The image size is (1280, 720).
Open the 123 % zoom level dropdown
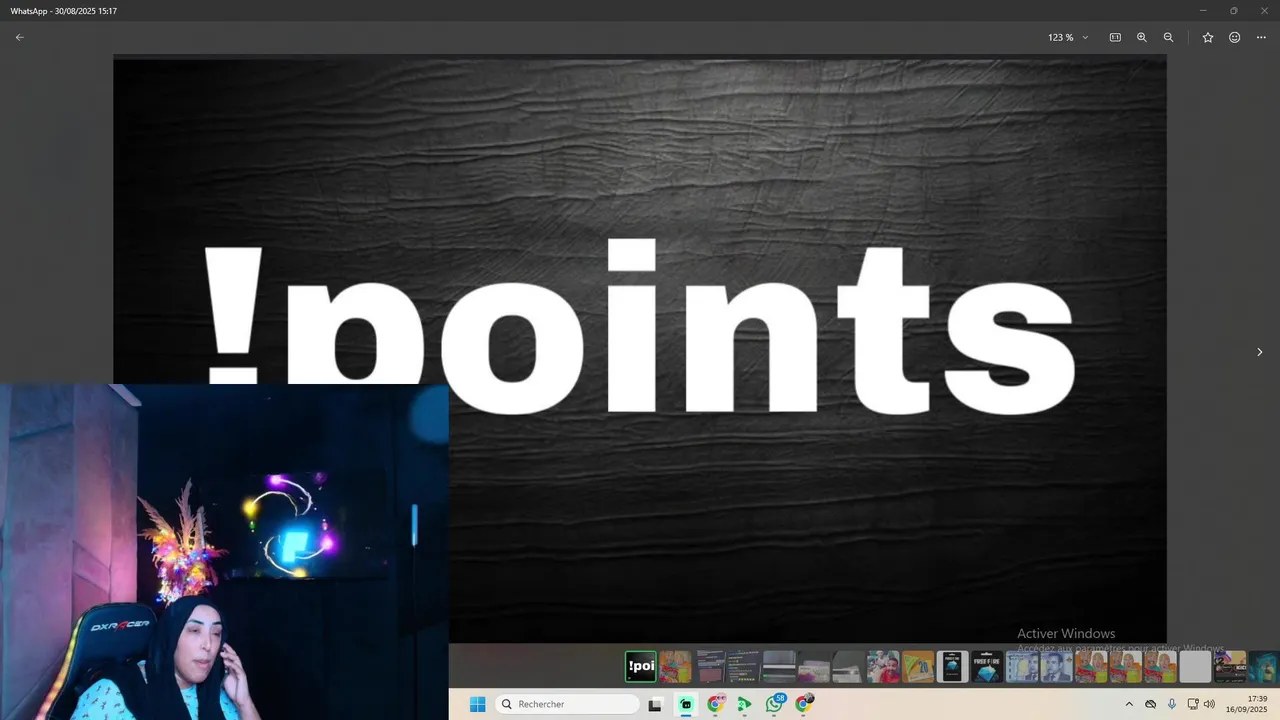1068,37
